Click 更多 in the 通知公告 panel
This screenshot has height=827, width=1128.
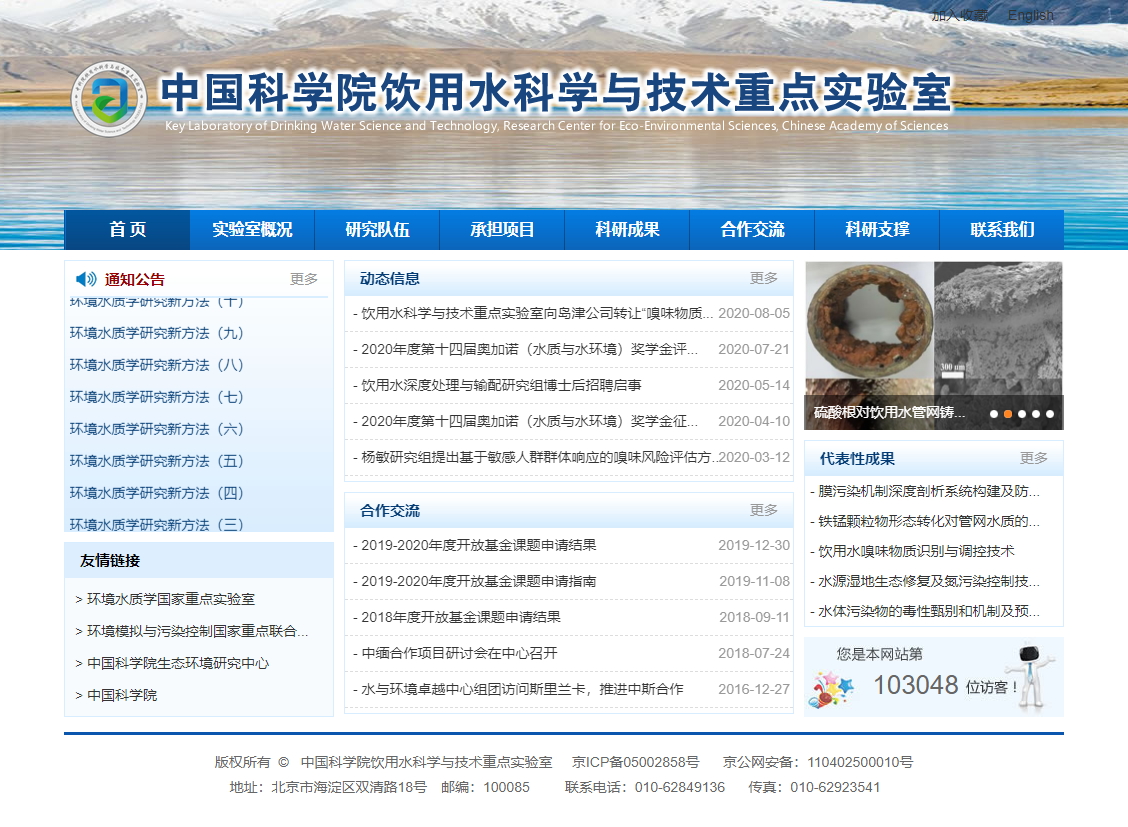(304, 279)
